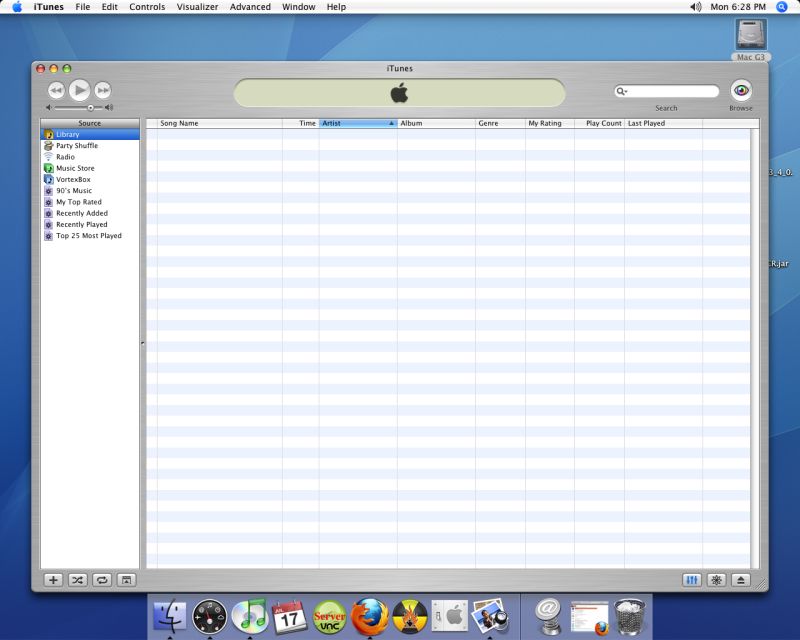Skip forward to the next track

tap(103, 90)
